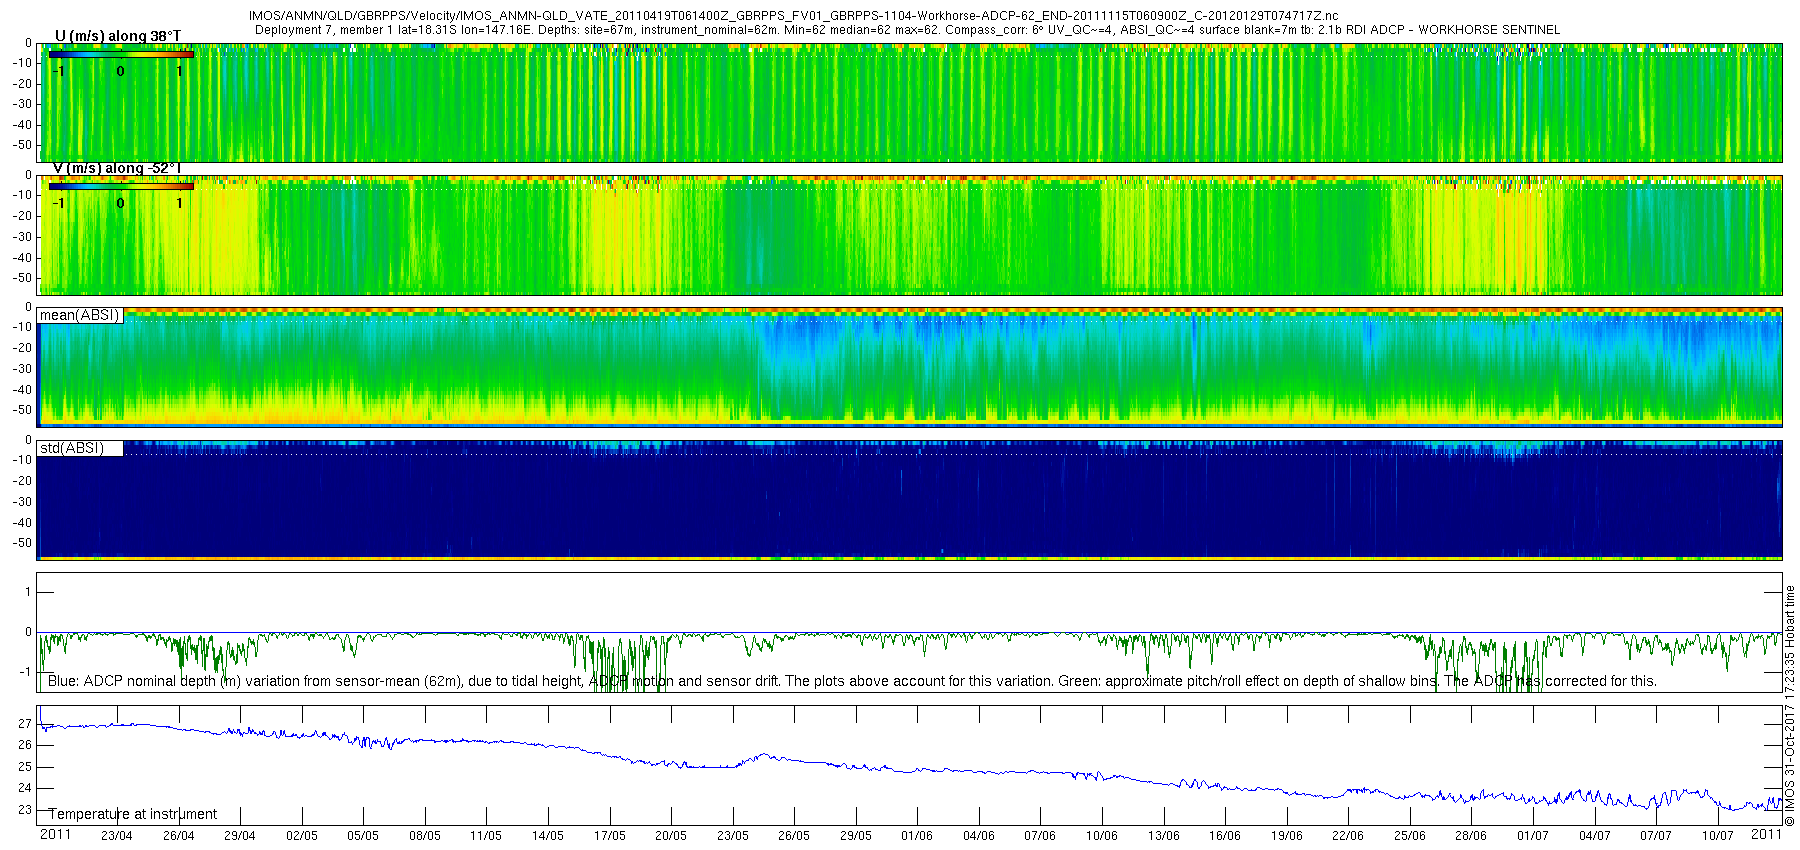Click the 10/07 date tick label

pyautogui.click(x=1717, y=835)
